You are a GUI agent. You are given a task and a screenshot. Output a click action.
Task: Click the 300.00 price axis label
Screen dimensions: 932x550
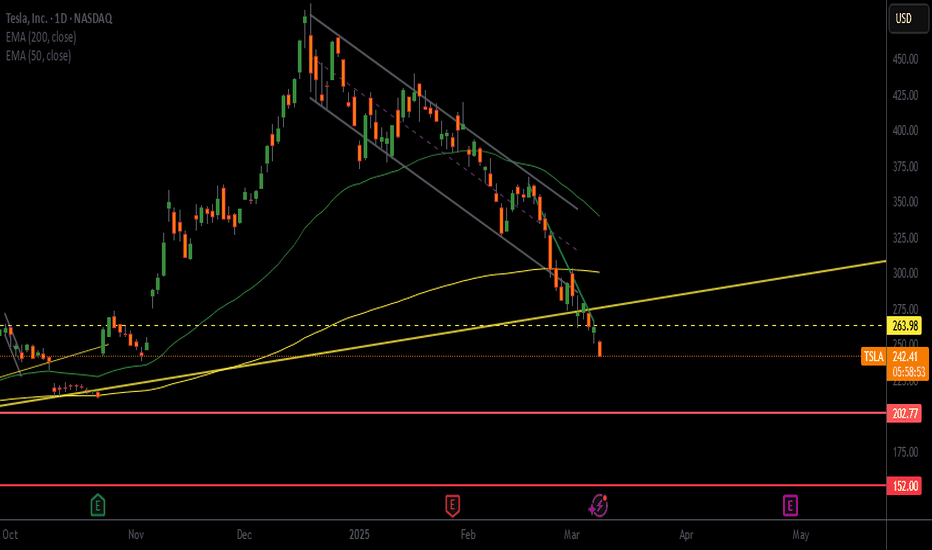click(905, 273)
